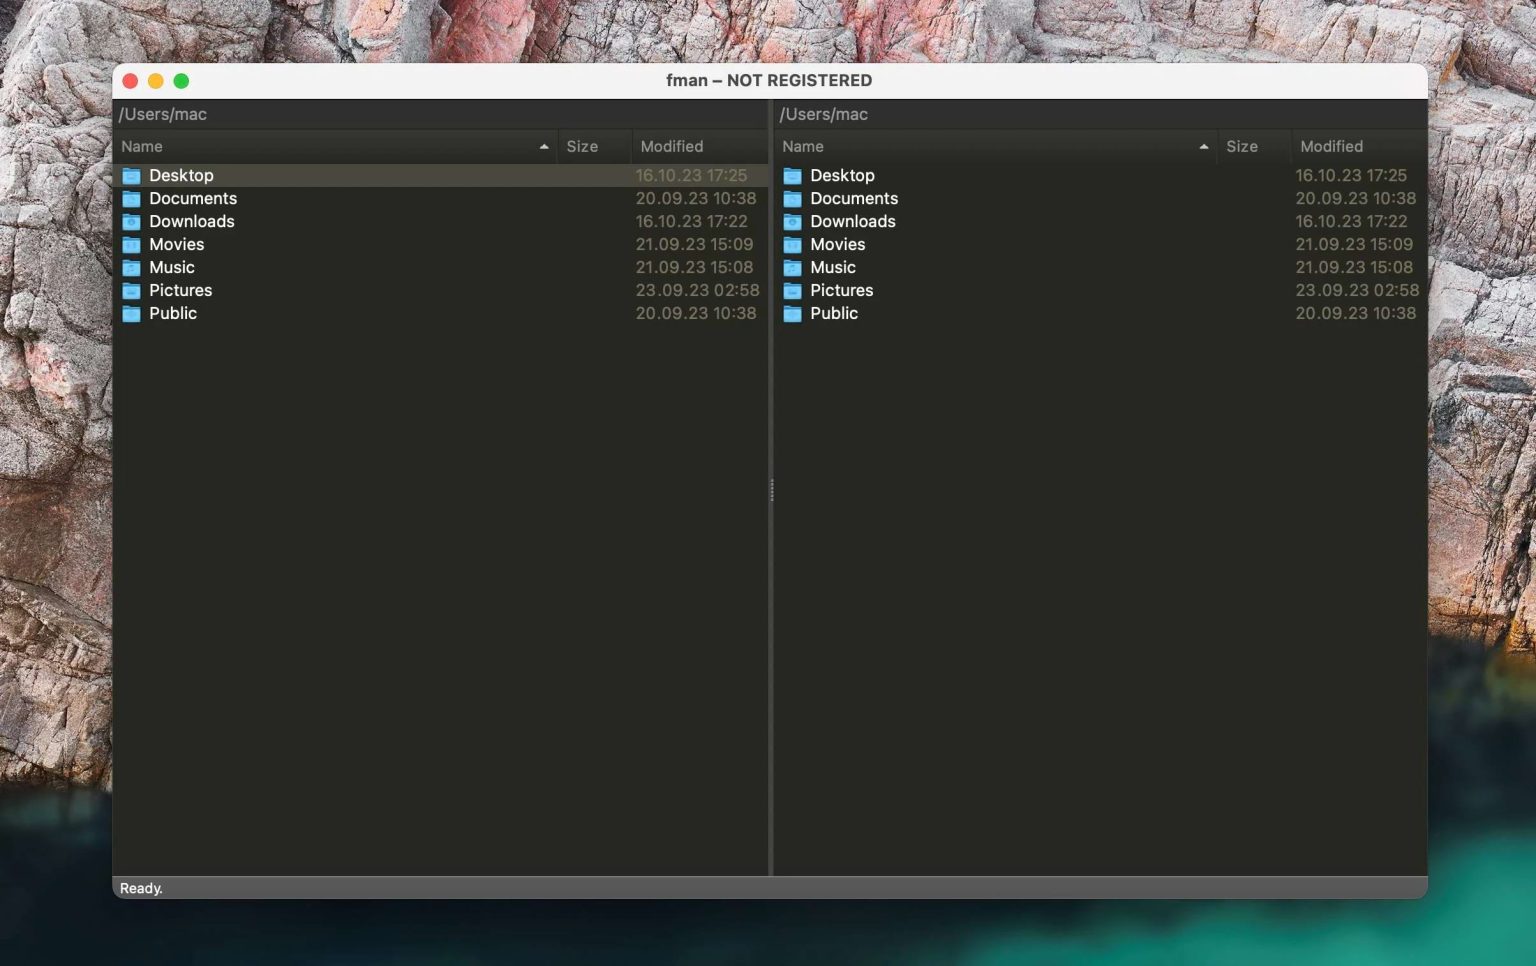Click the Desktop folder icon in left pane
Image resolution: width=1536 pixels, height=966 pixels.
click(131, 175)
